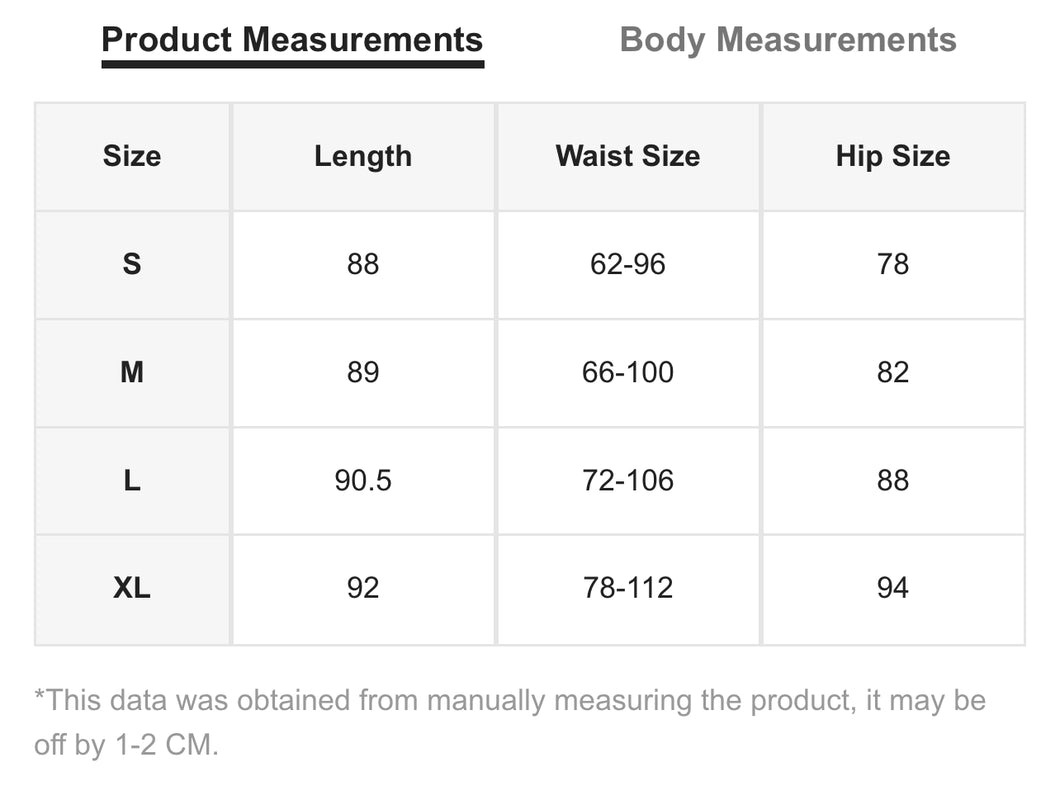Screen dimensions: 1060x786
Task: Click the 90.5 length cell
Action: 363,481
